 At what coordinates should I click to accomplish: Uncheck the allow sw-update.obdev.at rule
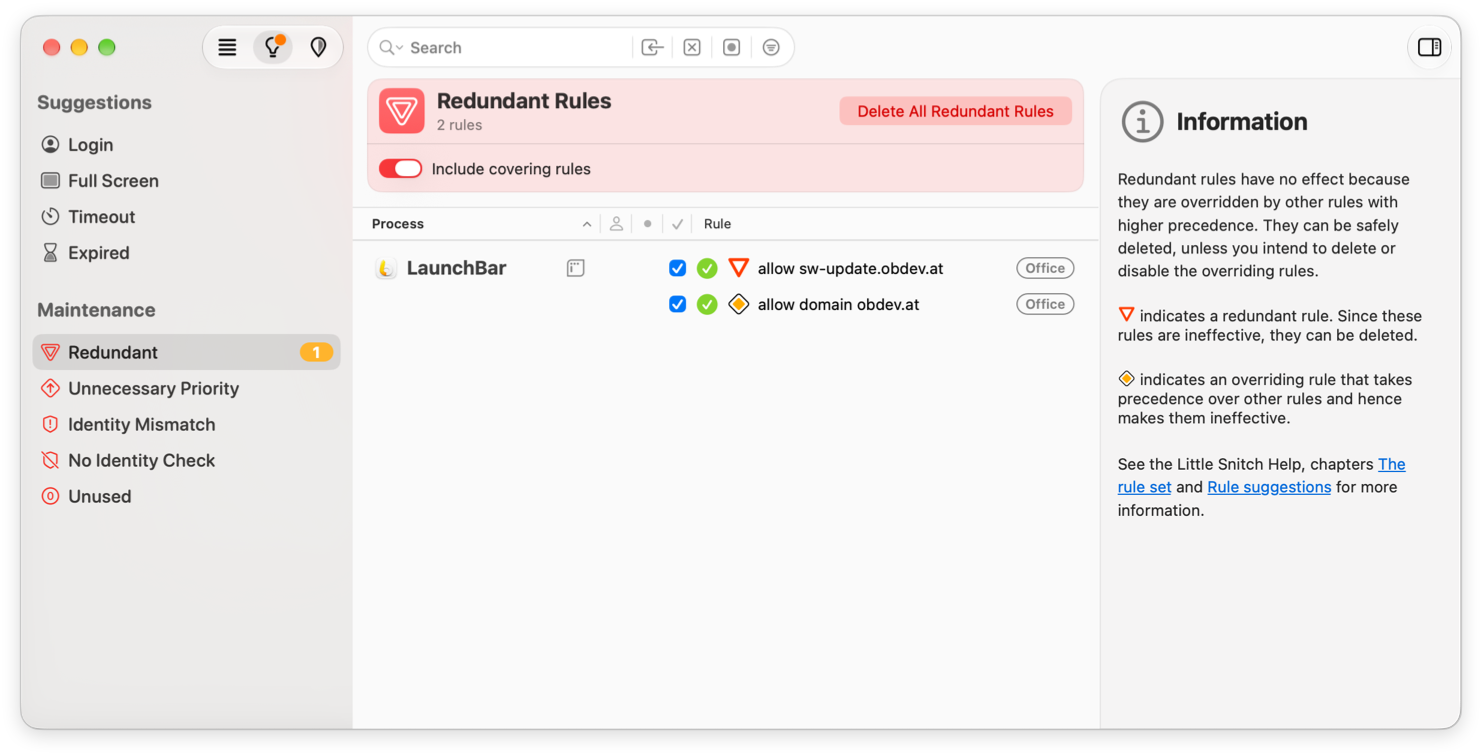(677, 268)
